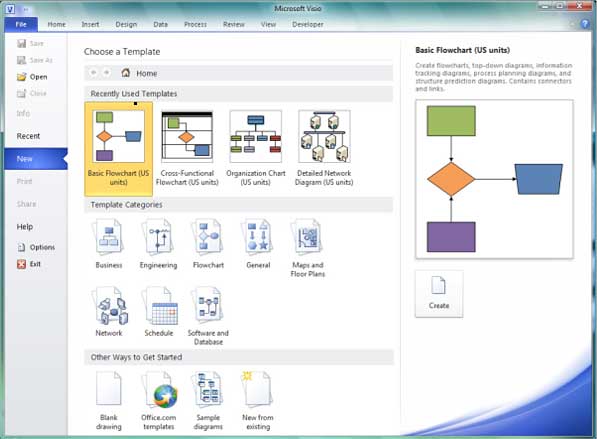This screenshot has height=439, width=597.
Task: Pick the Organization Chart (US units) template
Action: [x=255, y=149]
